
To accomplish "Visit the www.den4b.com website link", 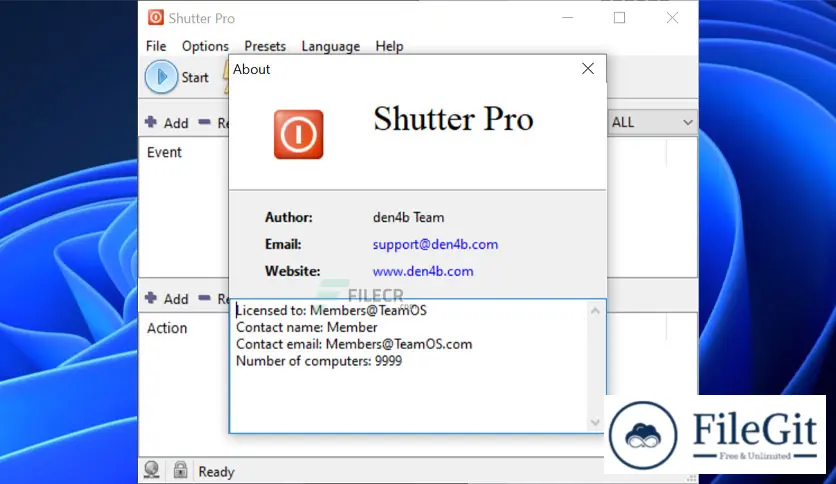I will (423, 271).
